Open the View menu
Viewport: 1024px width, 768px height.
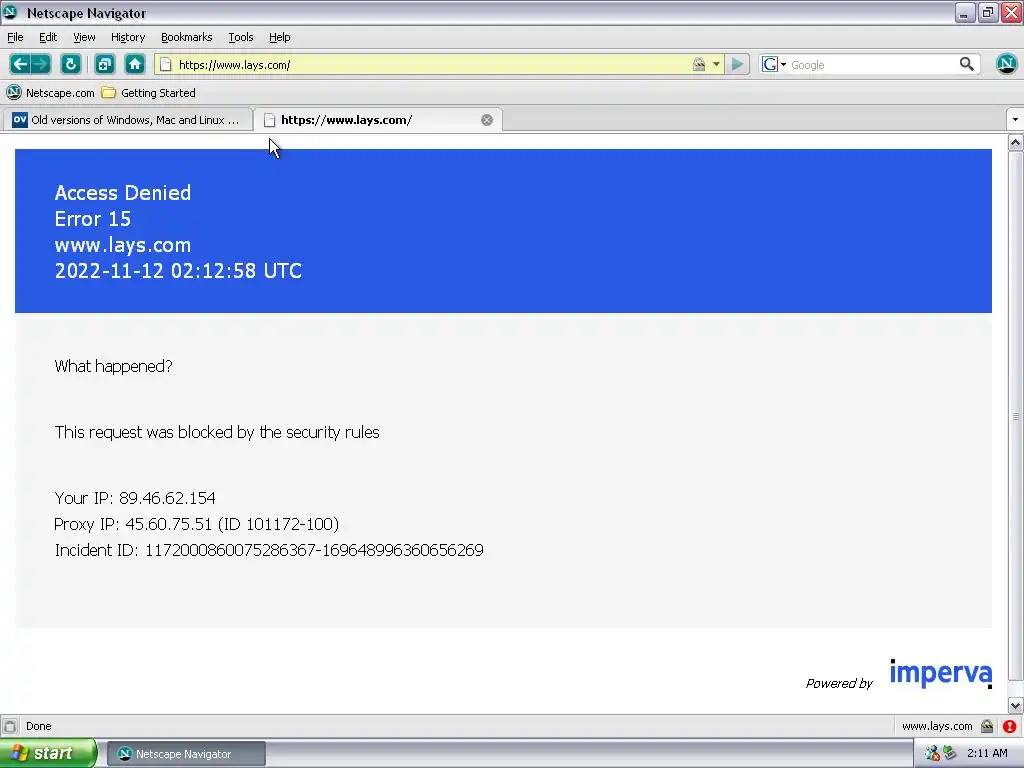coord(84,37)
